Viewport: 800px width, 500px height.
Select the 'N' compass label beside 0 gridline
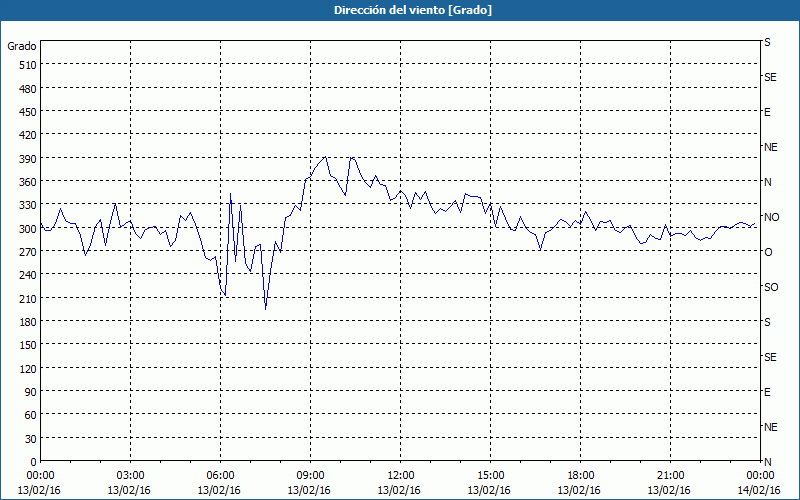768,462
